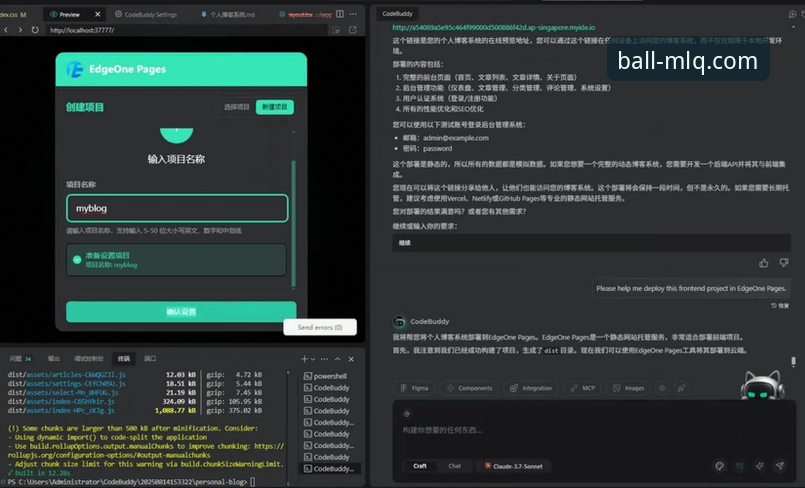805x488 pixels.
Task: Switch to Chat mode
Action: pyautogui.click(x=454, y=466)
